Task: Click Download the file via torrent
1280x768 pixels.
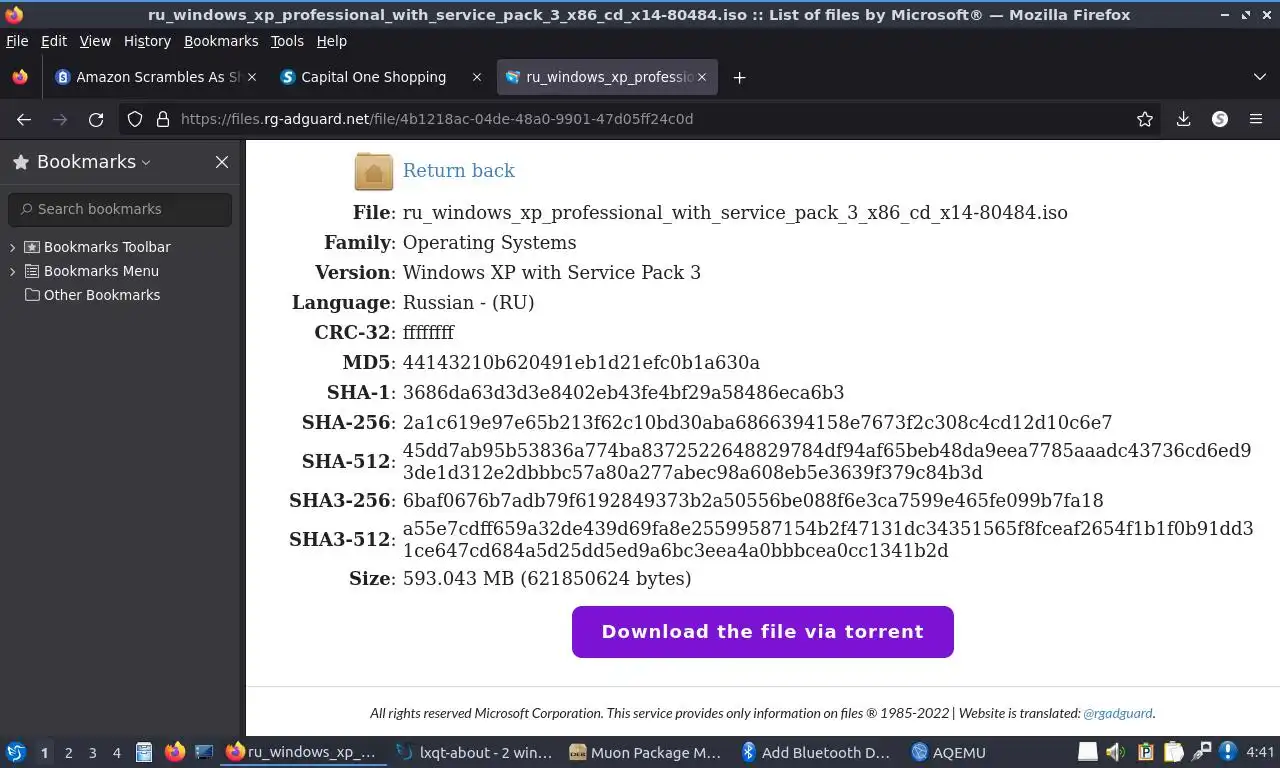Action: tap(763, 632)
